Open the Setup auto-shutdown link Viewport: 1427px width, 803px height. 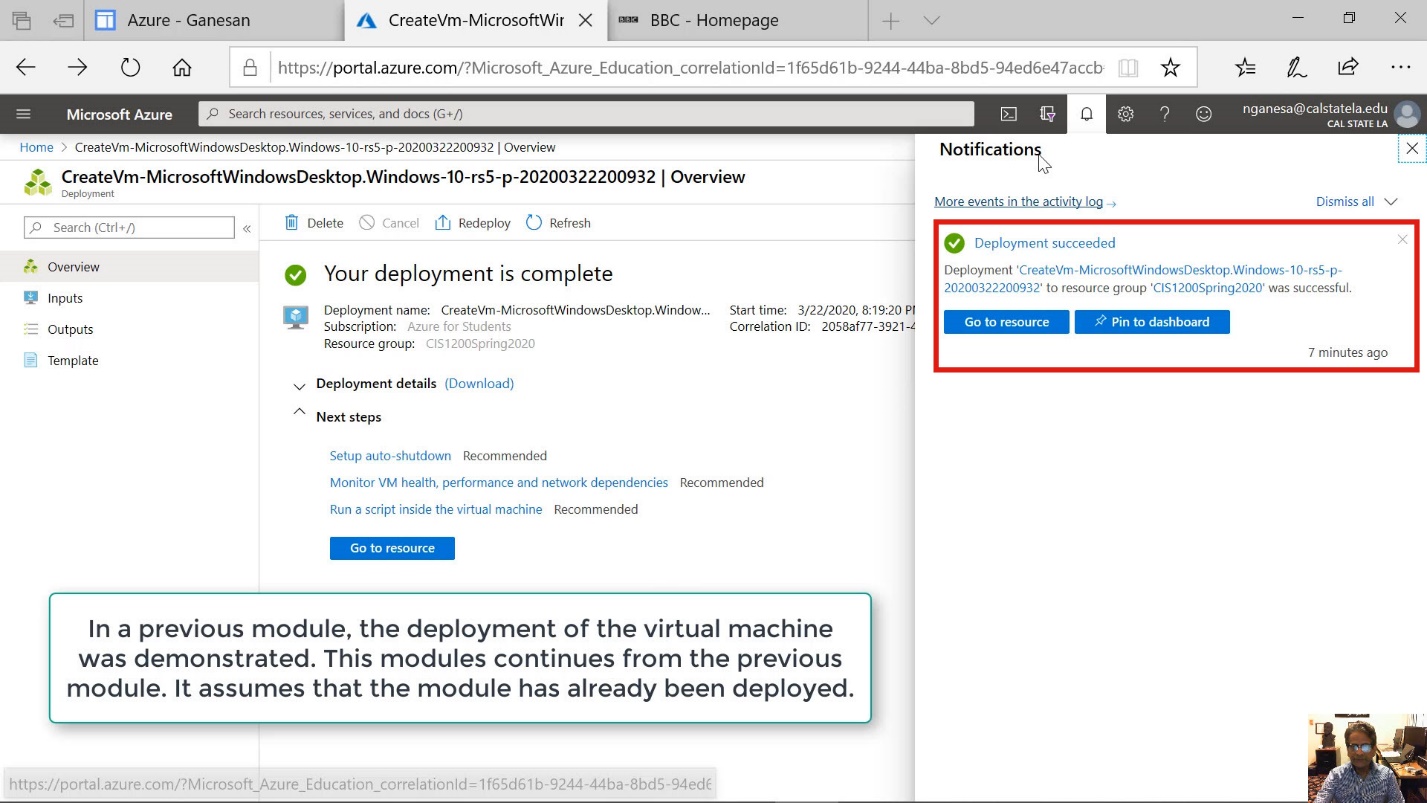(390, 456)
